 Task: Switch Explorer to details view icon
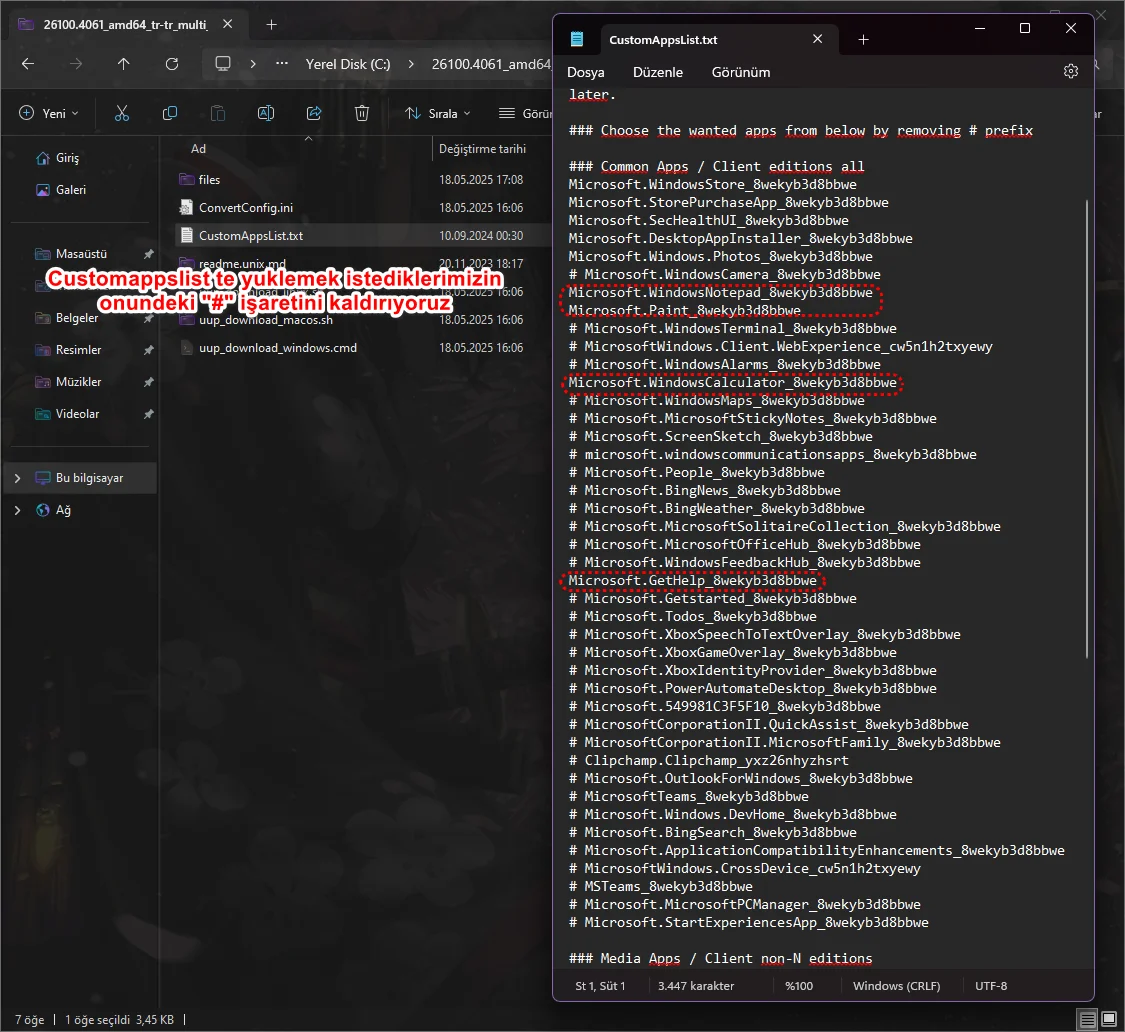[x=1088, y=1019]
